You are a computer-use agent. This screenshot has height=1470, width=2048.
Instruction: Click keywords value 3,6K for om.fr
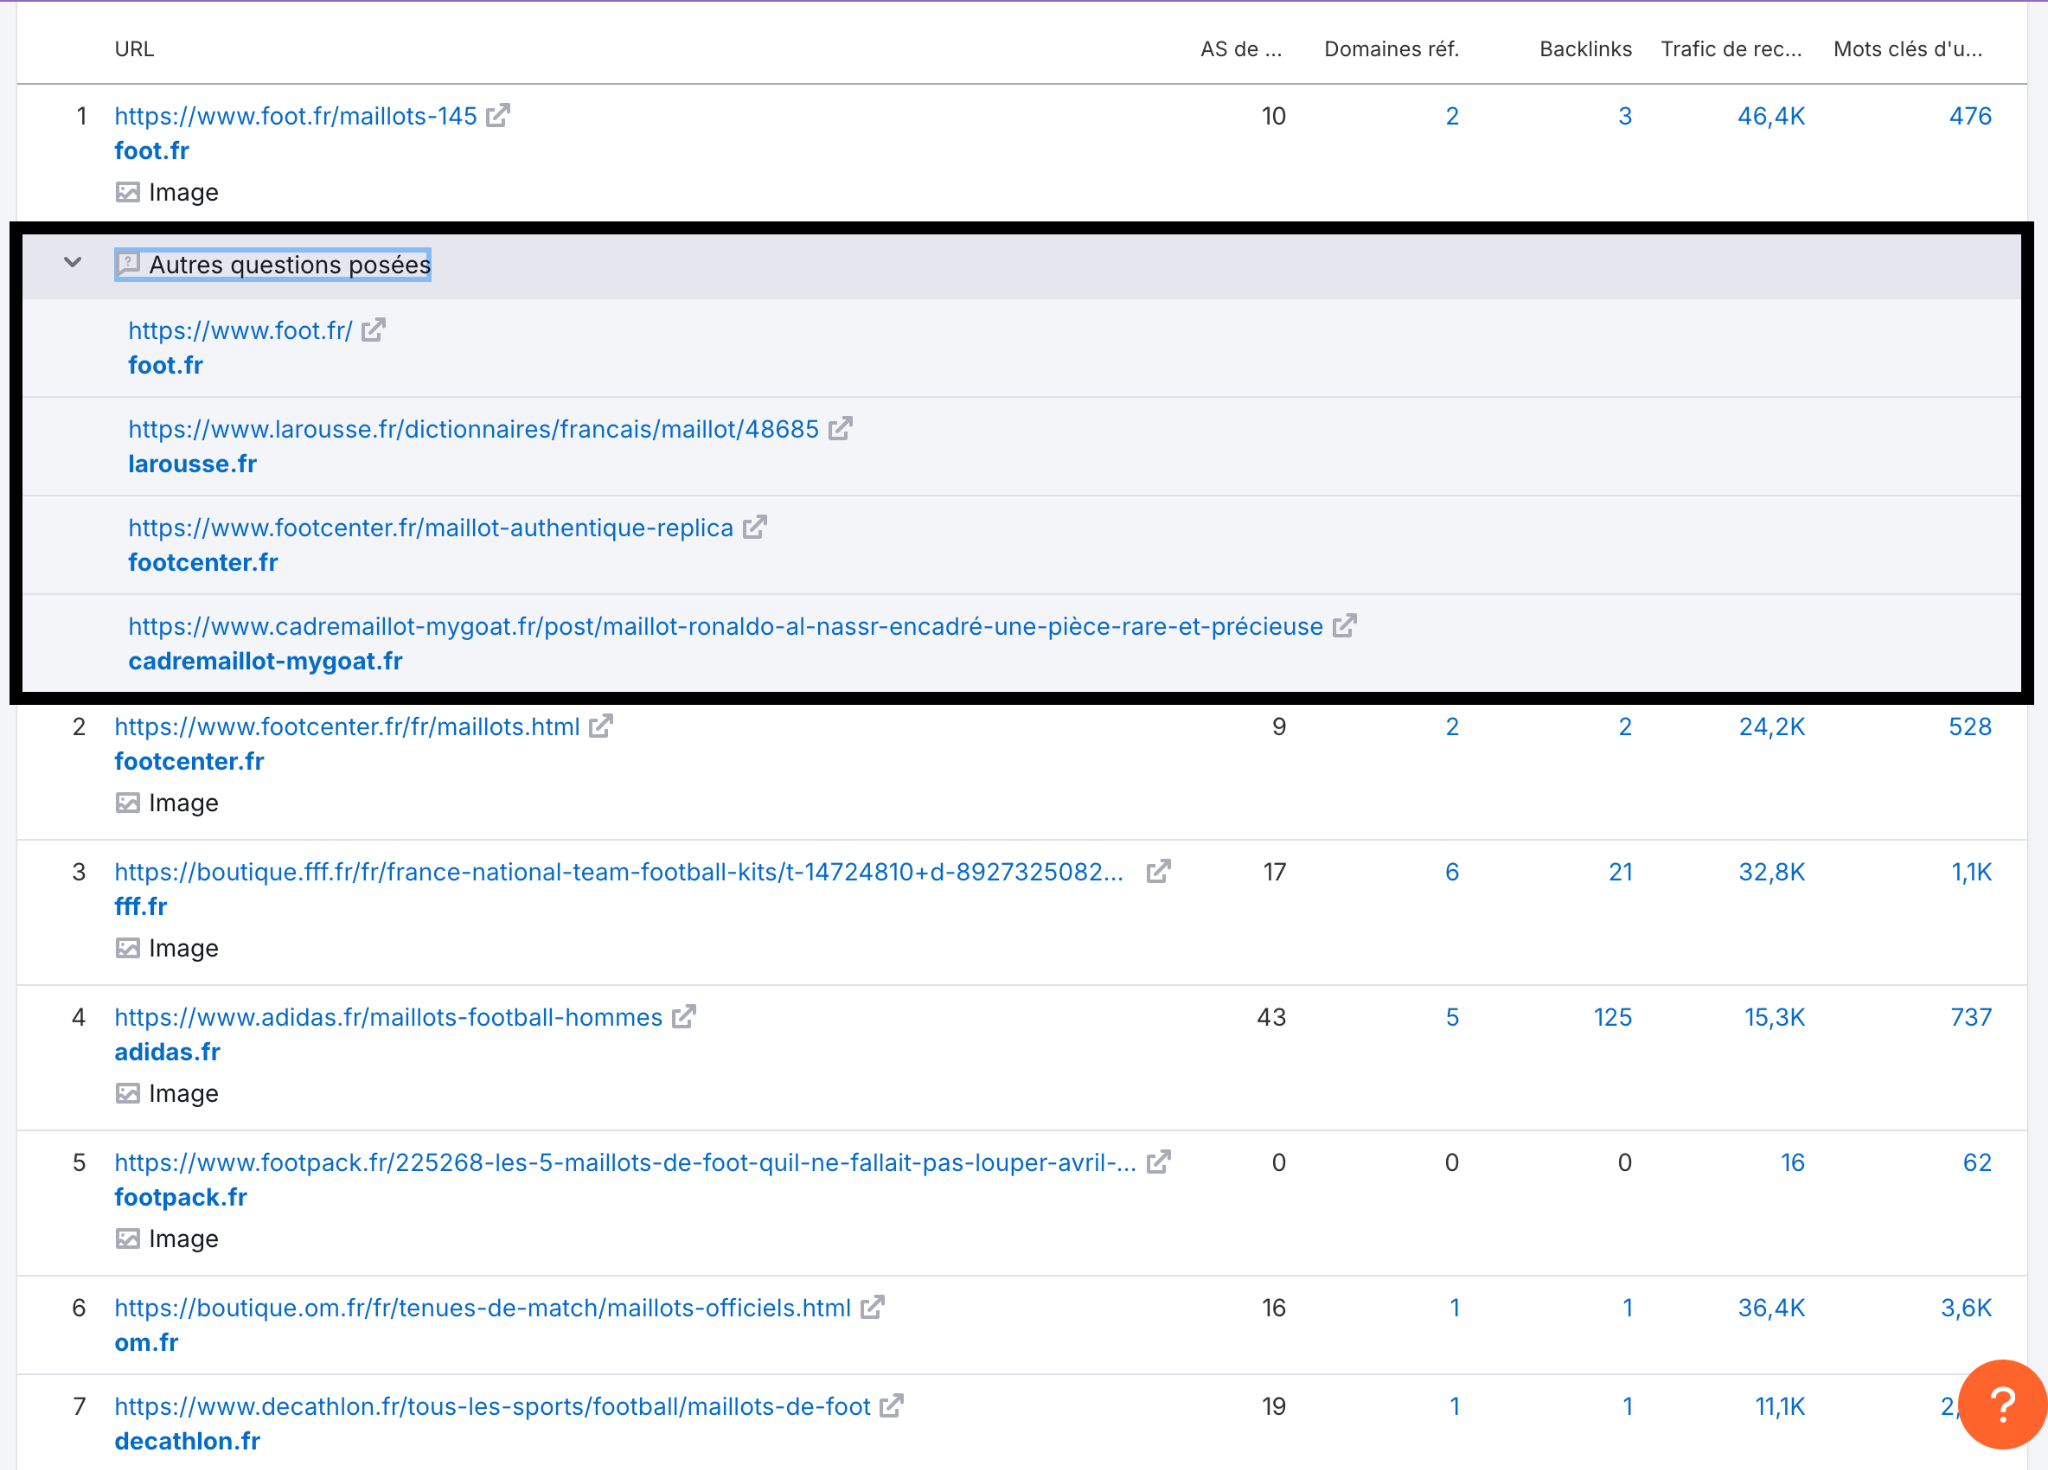pos(1966,1308)
